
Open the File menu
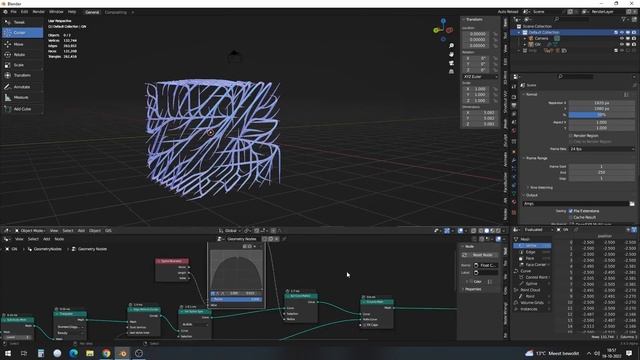[x=13, y=12]
